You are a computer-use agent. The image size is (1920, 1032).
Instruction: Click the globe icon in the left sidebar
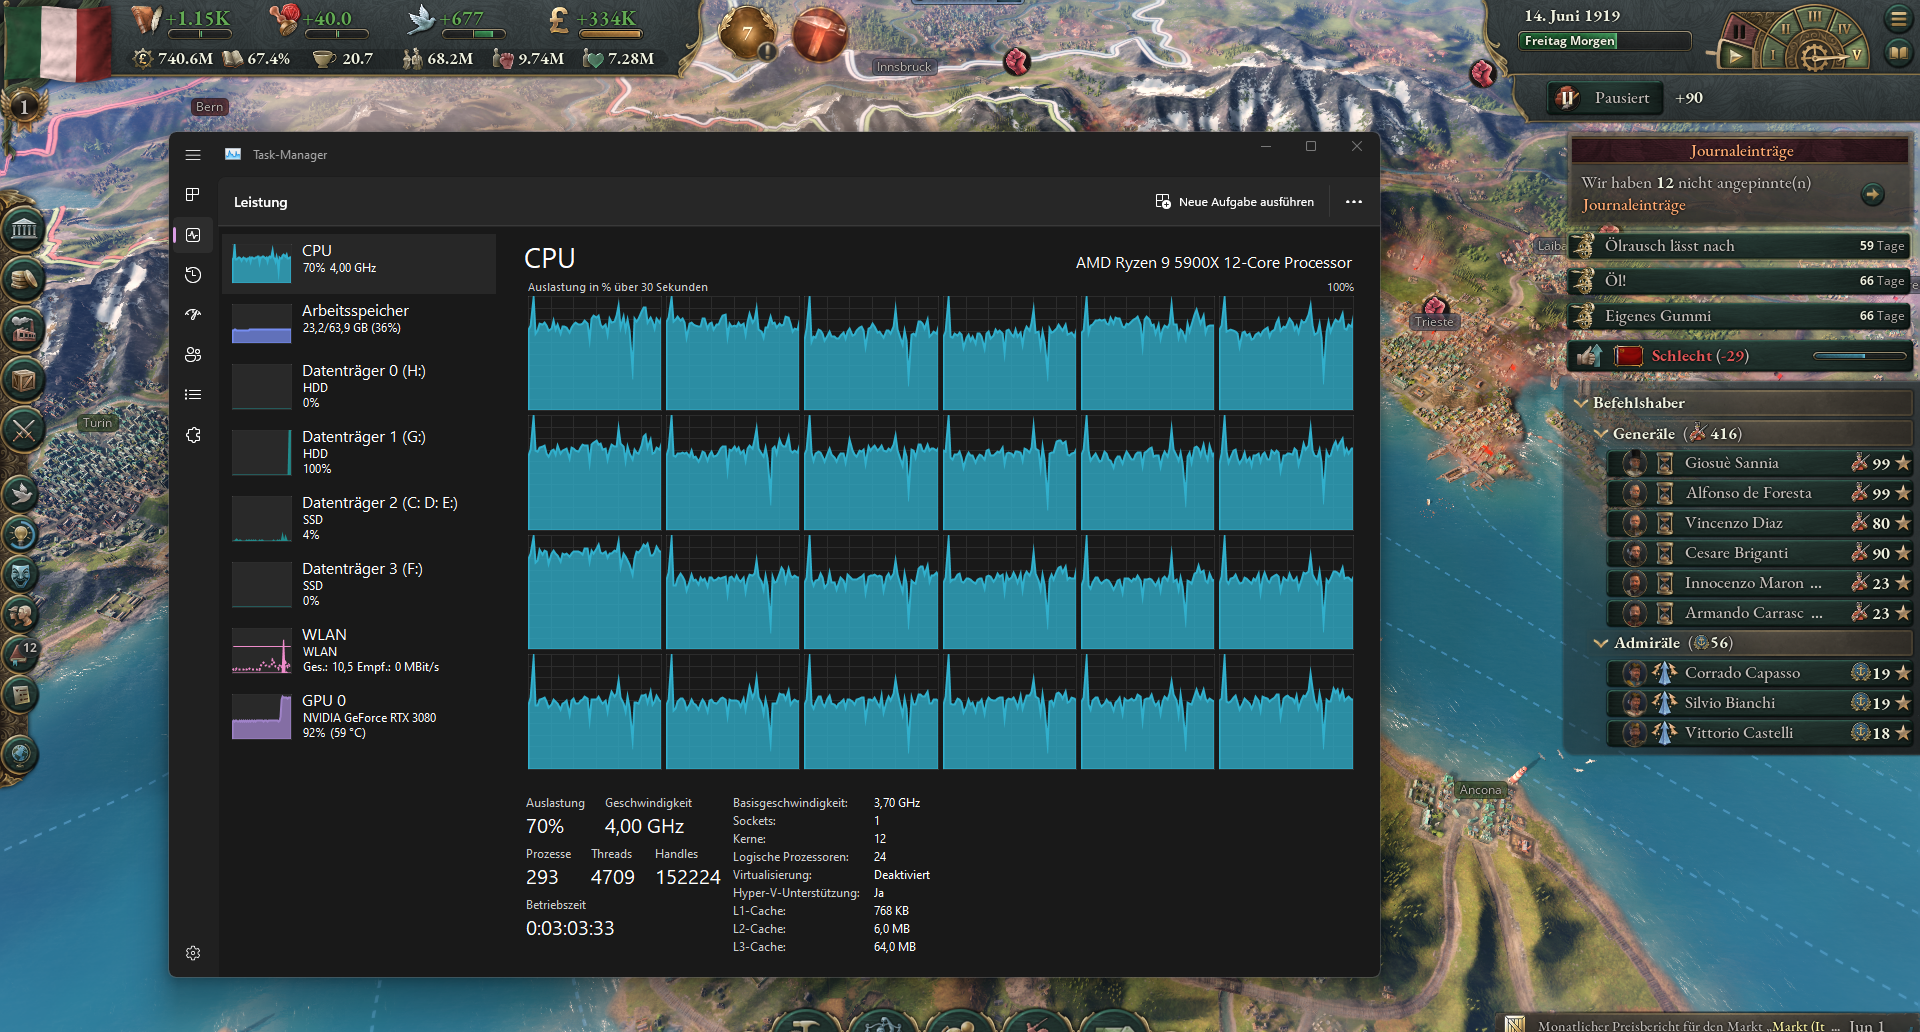[x=20, y=754]
